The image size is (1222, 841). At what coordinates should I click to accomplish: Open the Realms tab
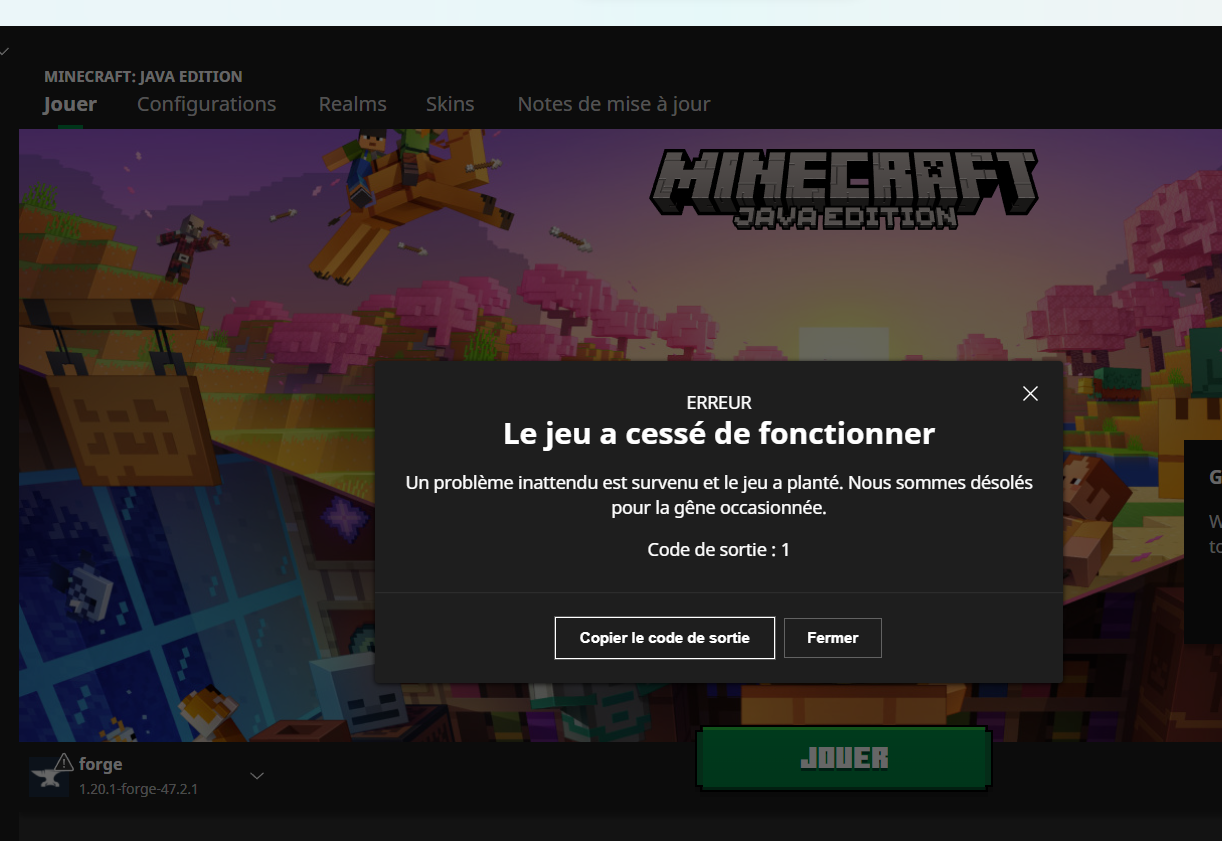click(x=352, y=104)
